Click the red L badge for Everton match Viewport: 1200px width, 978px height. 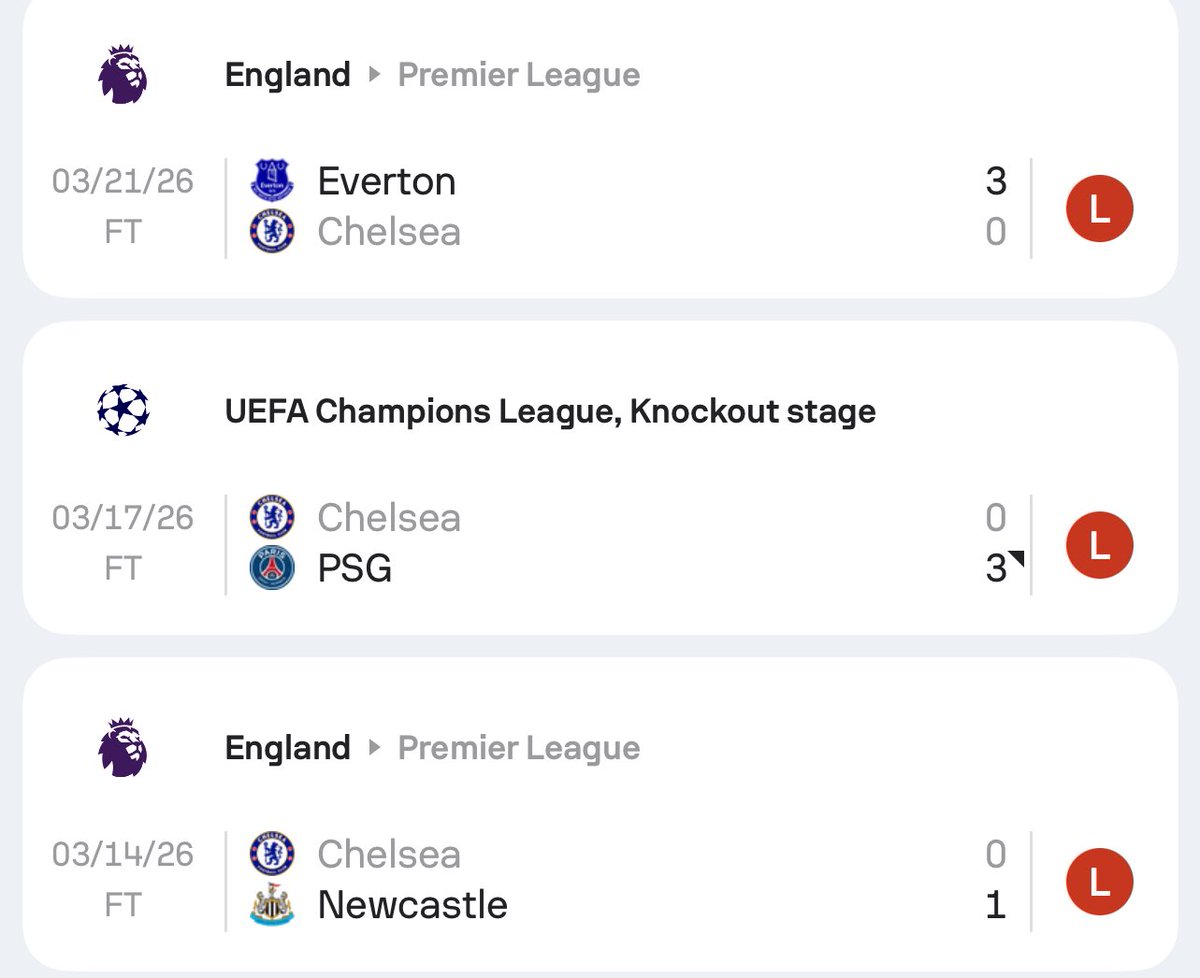pyautogui.click(x=1099, y=209)
